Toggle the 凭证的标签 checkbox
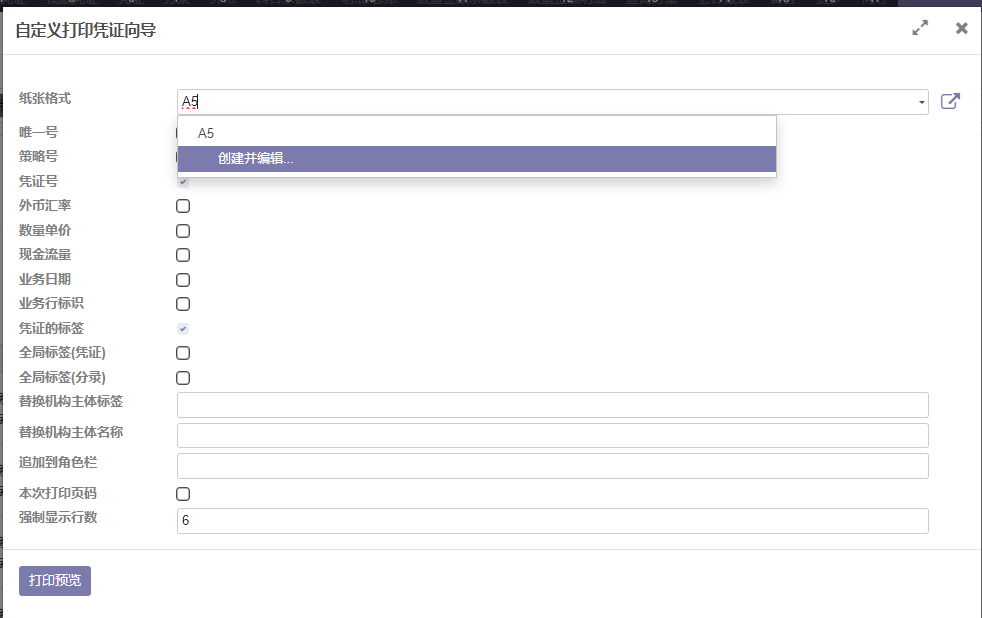 pyautogui.click(x=183, y=329)
